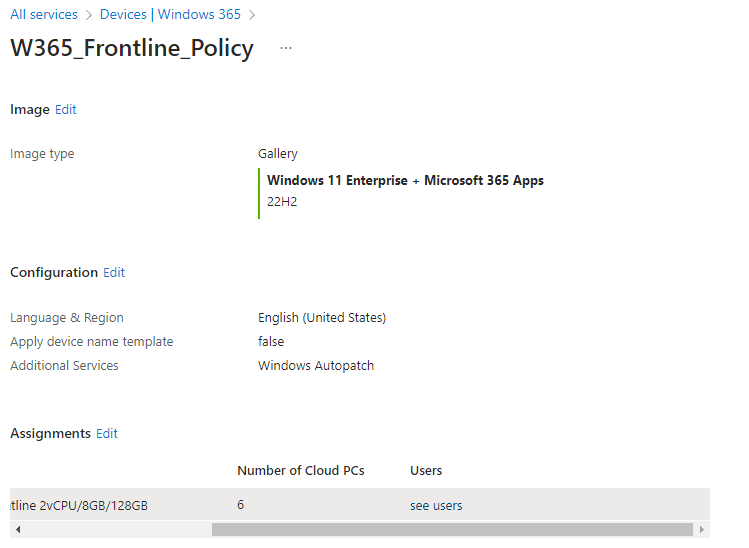Screen dimensions: 749x548
Task: Open the see users link
Action: tap(436, 505)
